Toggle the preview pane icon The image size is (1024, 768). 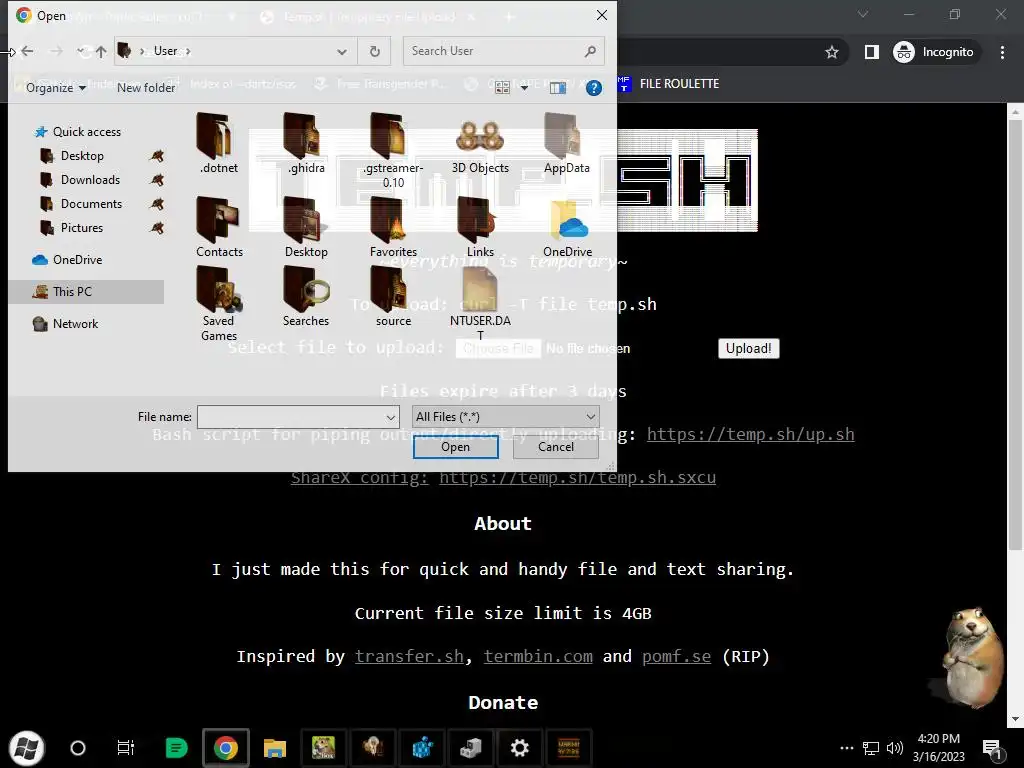(x=558, y=88)
